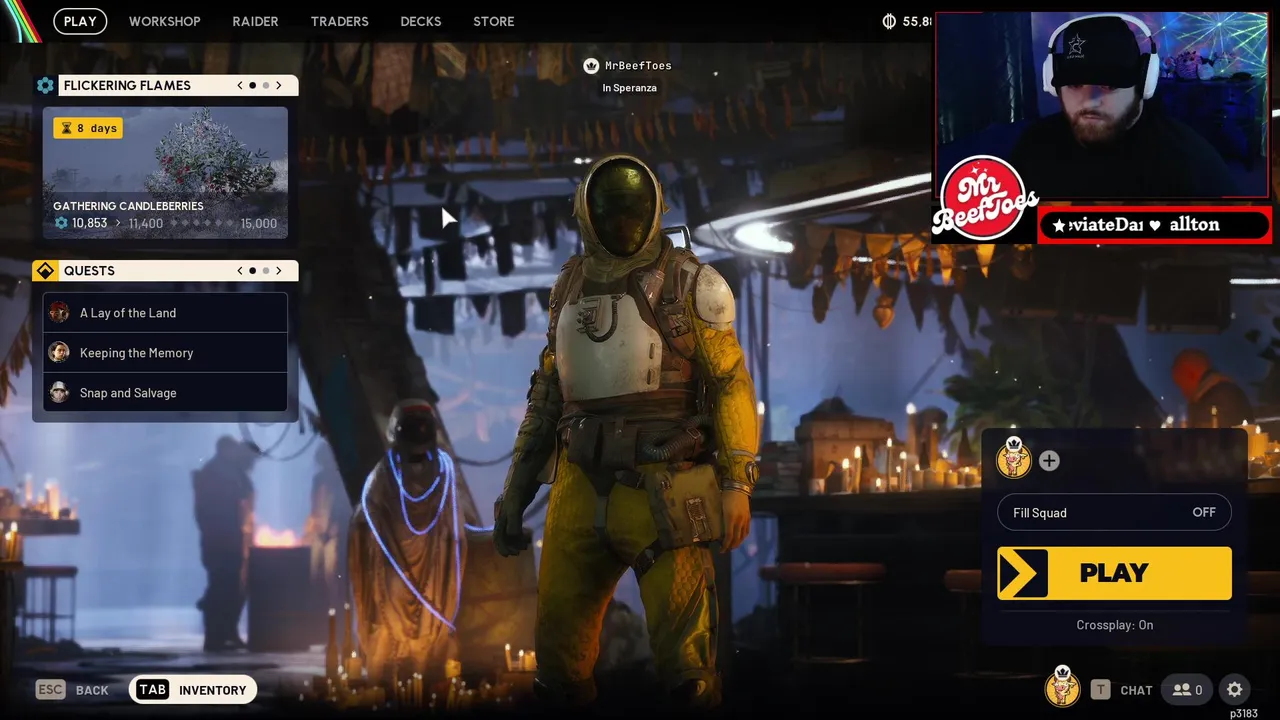Open the RAIDER tab

tap(255, 21)
